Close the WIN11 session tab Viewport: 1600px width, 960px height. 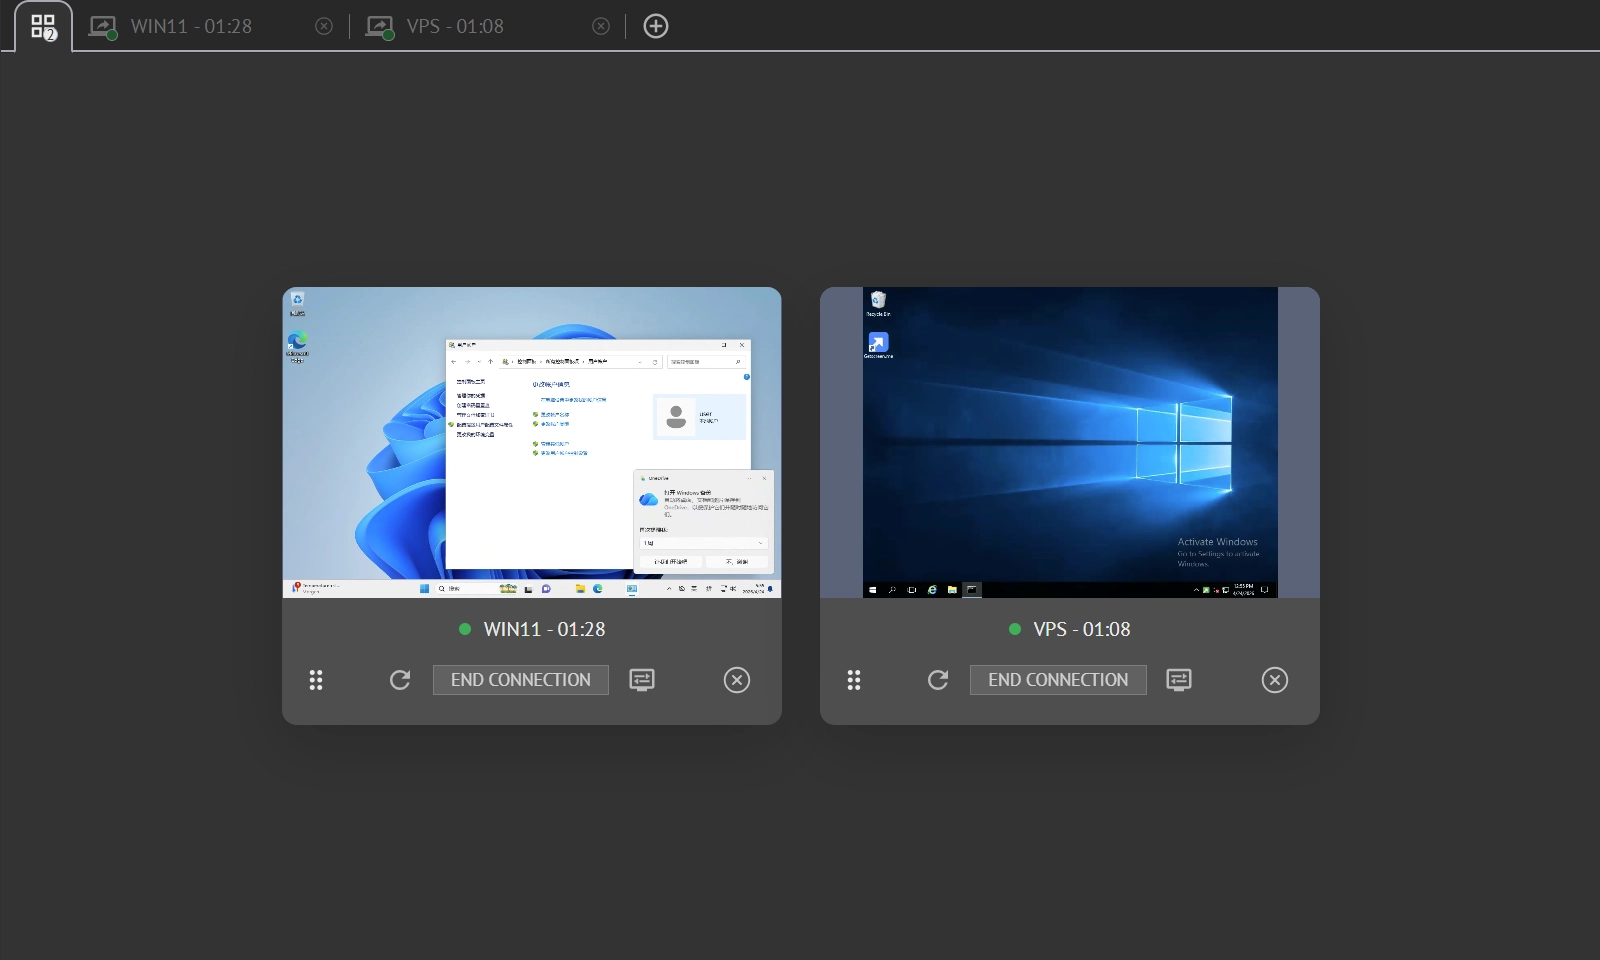pyautogui.click(x=324, y=27)
